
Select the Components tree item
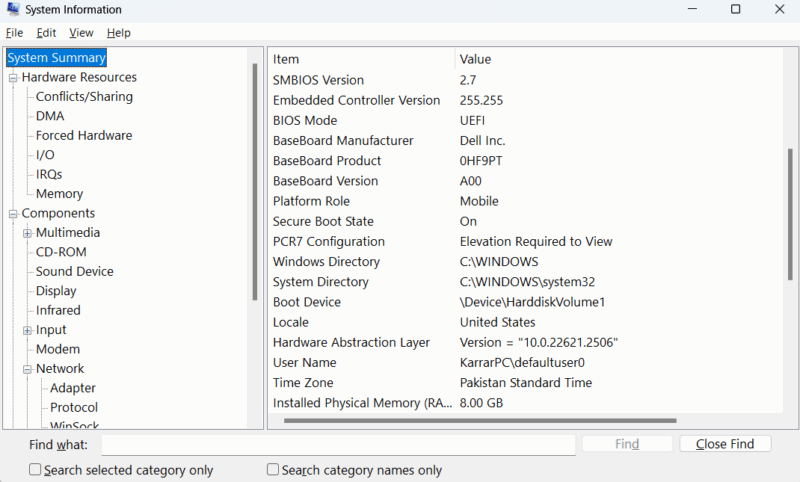[58, 213]
